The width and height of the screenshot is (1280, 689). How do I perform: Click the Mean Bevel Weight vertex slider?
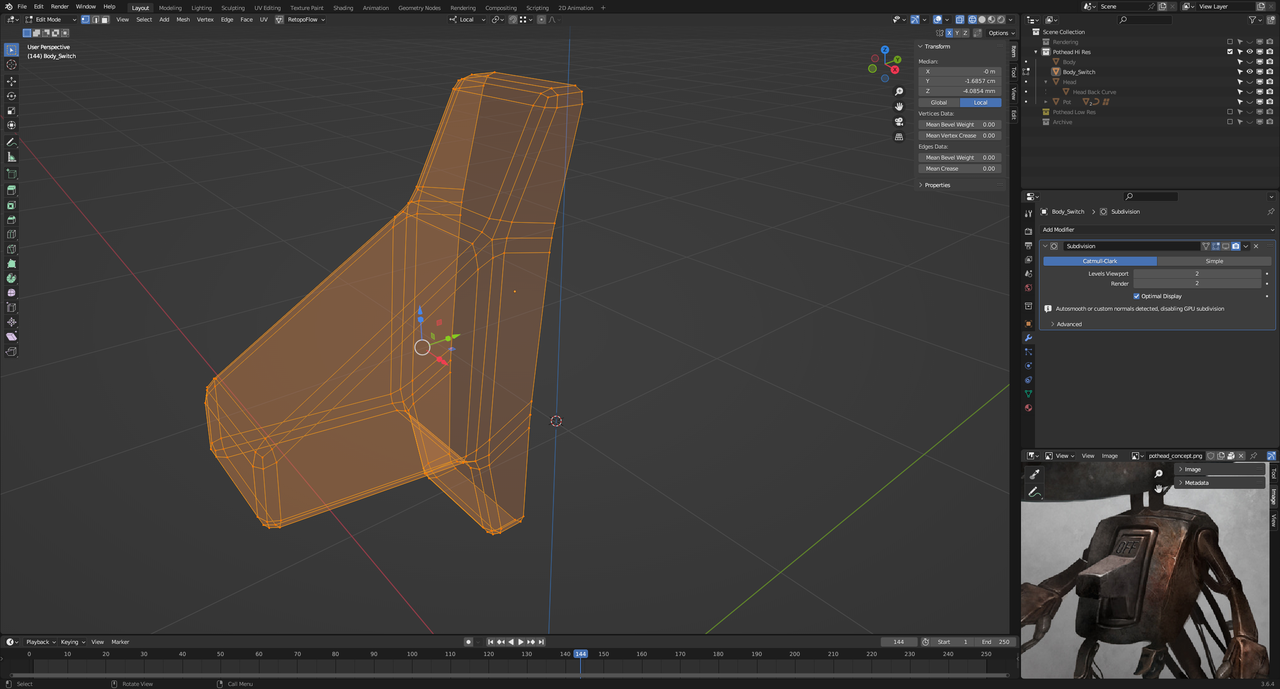point(959,125)
